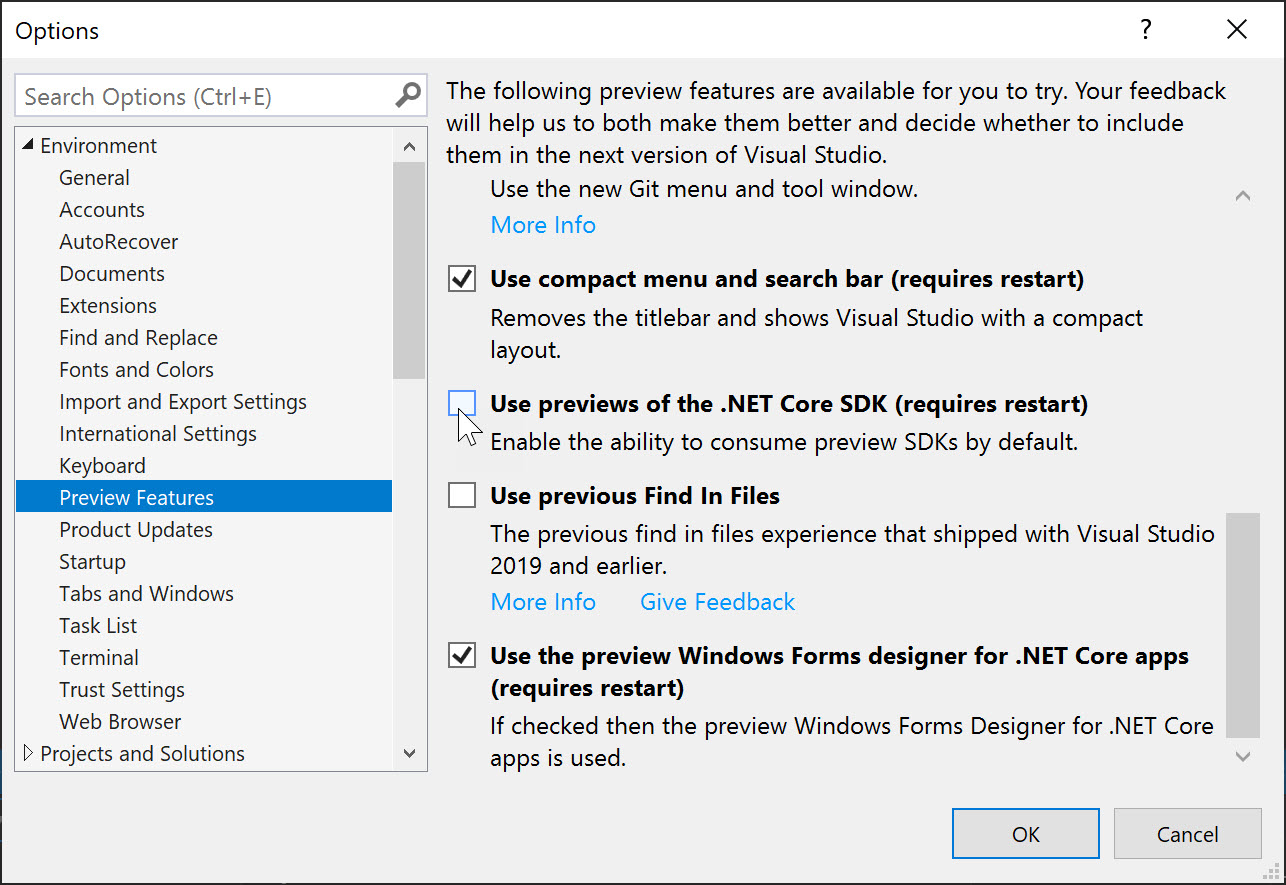Open the AutoRecover settings page
Screen dimensions: 1286x885
click(118, 242)
